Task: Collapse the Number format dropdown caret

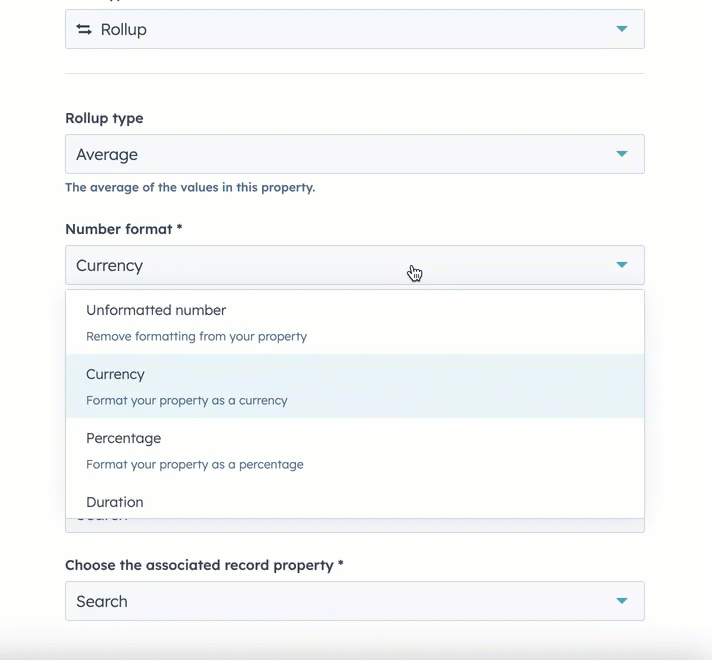Action: click(x=622, y=265)
